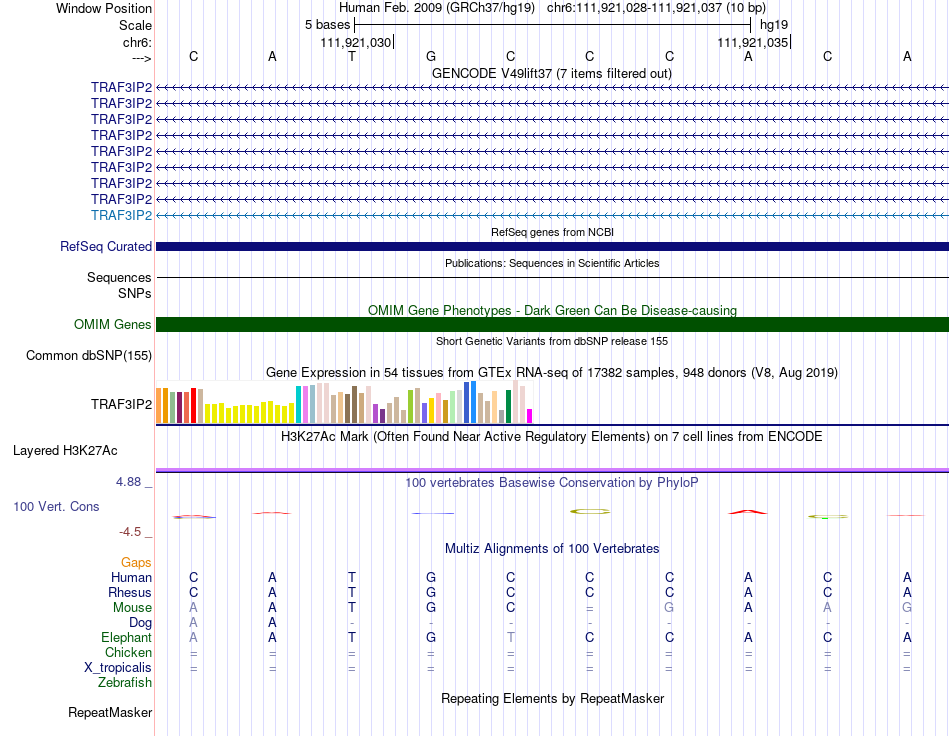Click the 111,921,030 coordinate marker
950x736 pixels.
356,42
